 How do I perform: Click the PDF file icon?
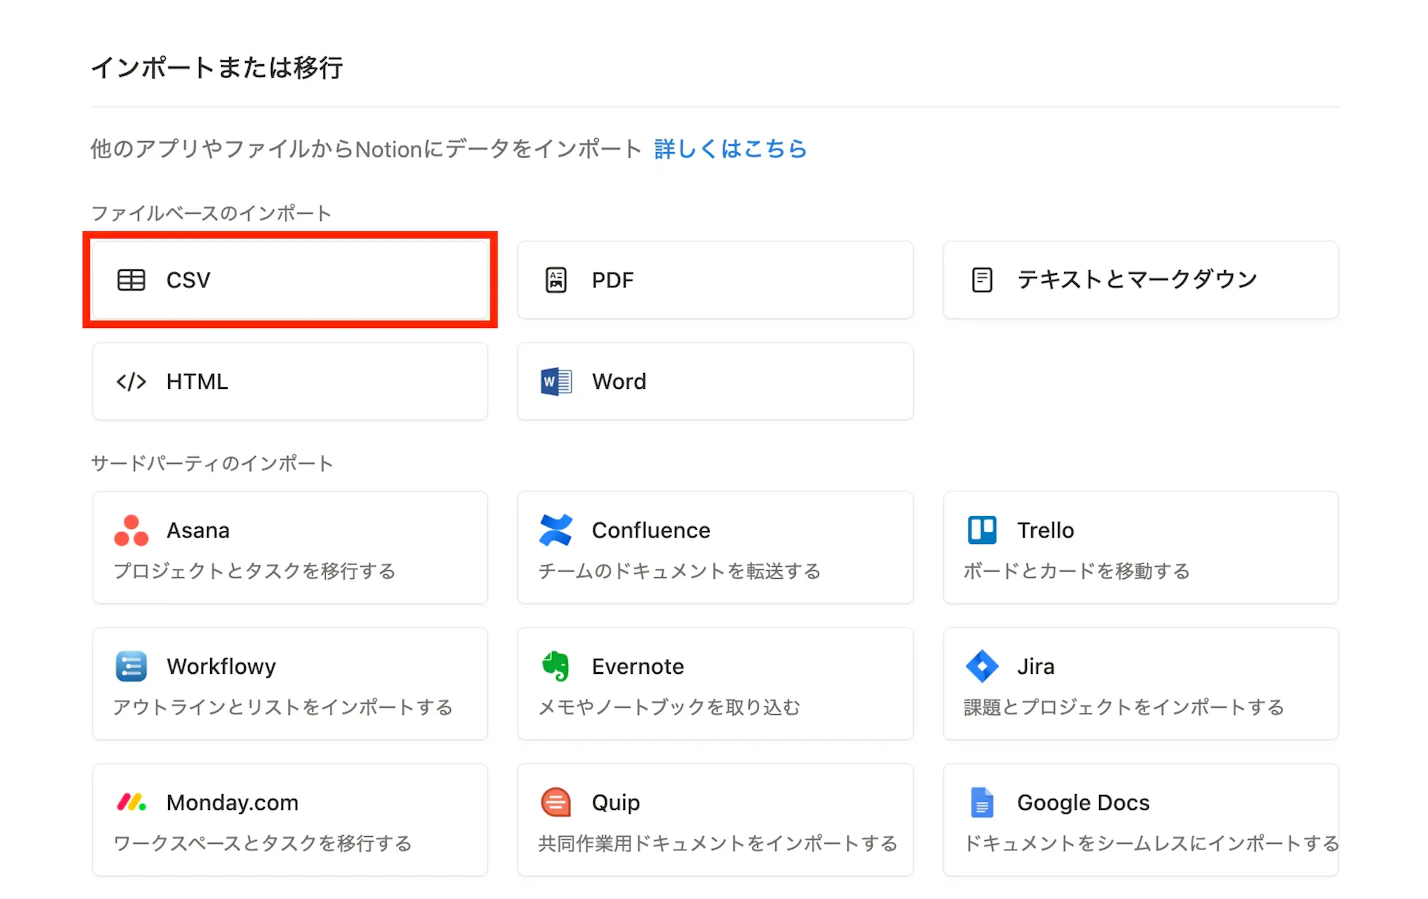click(556, 280)
